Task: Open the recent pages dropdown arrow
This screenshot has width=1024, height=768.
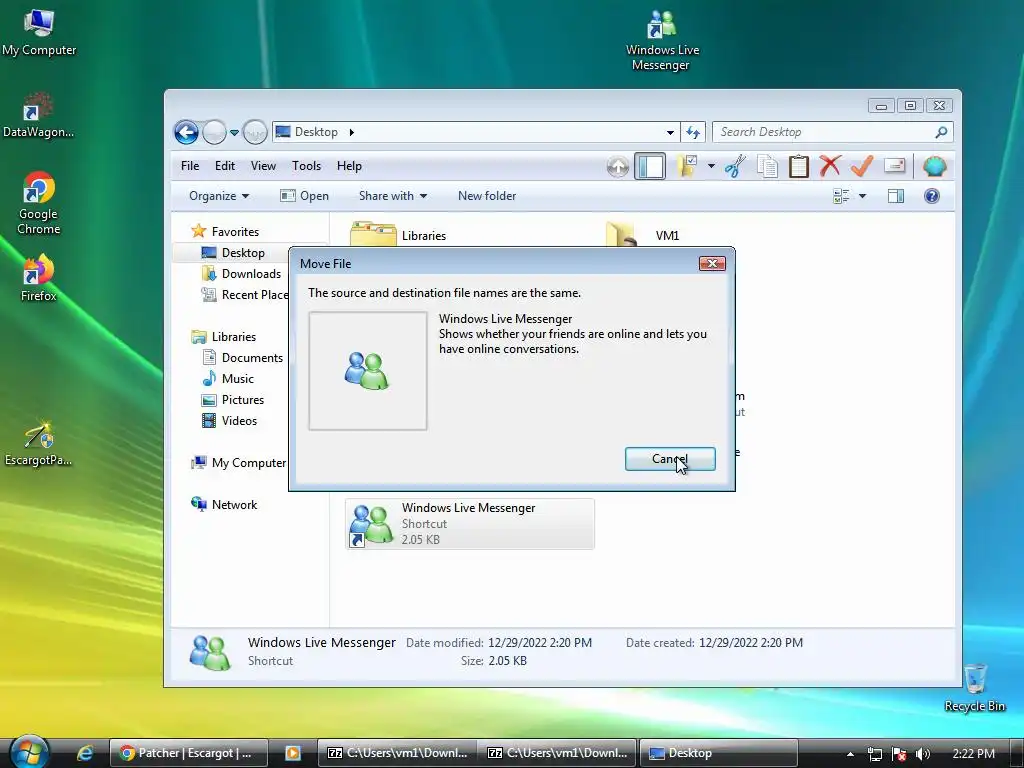Action: [234, 133]
